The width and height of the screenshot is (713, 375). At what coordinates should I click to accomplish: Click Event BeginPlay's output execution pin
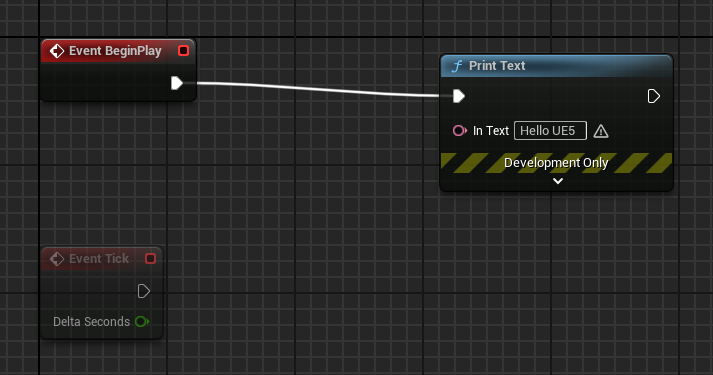point(177,83)
